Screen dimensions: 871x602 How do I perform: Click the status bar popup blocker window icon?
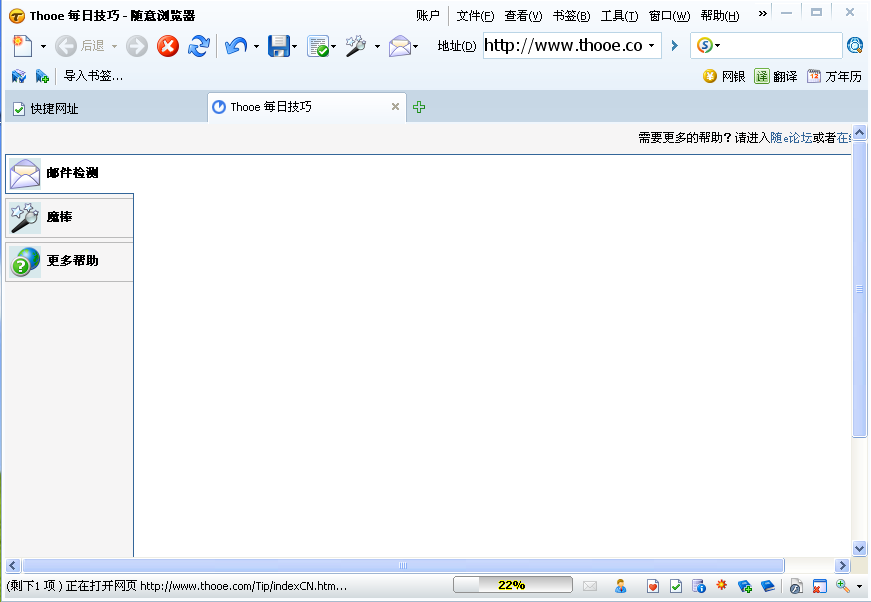click(x=819, y=586)
